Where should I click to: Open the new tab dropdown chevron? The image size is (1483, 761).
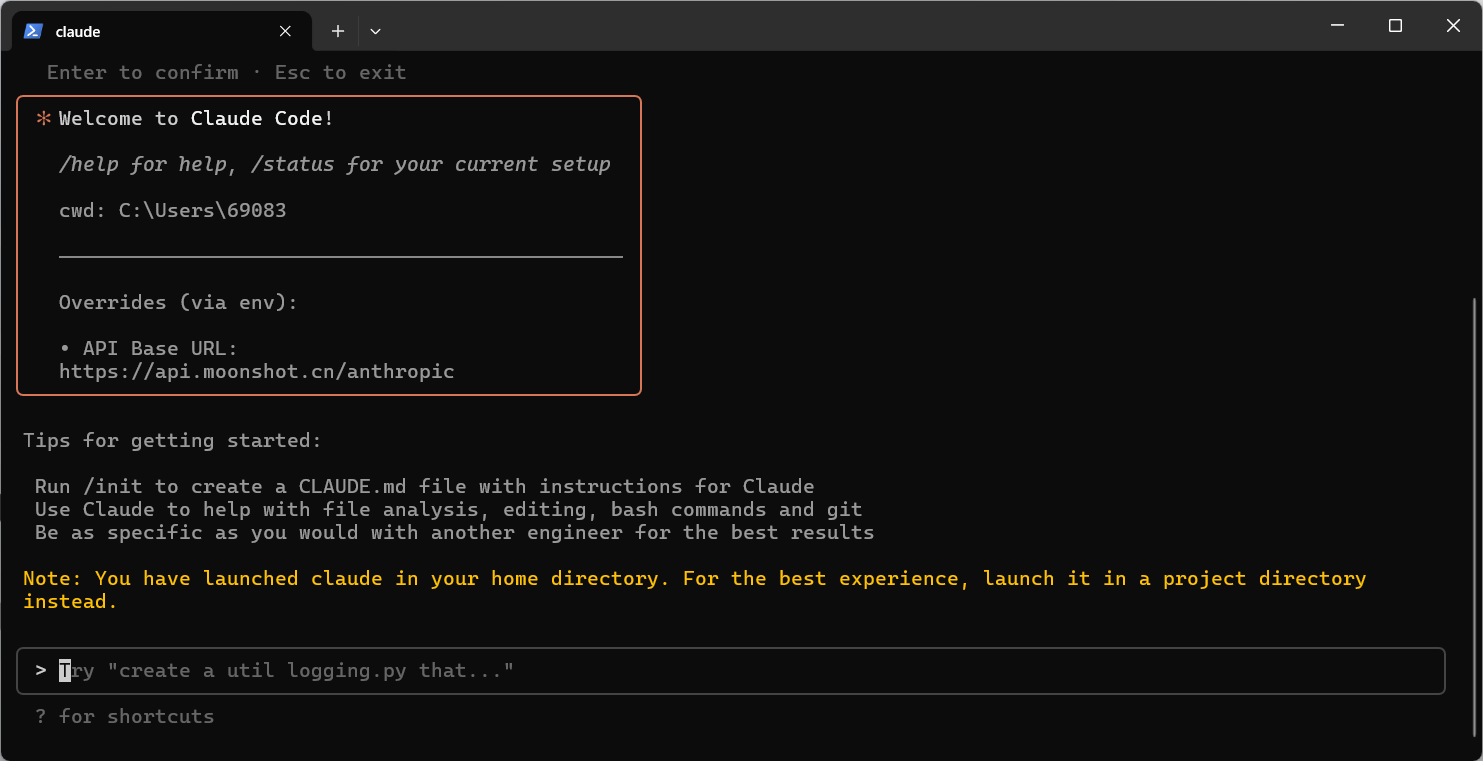tap(375, 31)
